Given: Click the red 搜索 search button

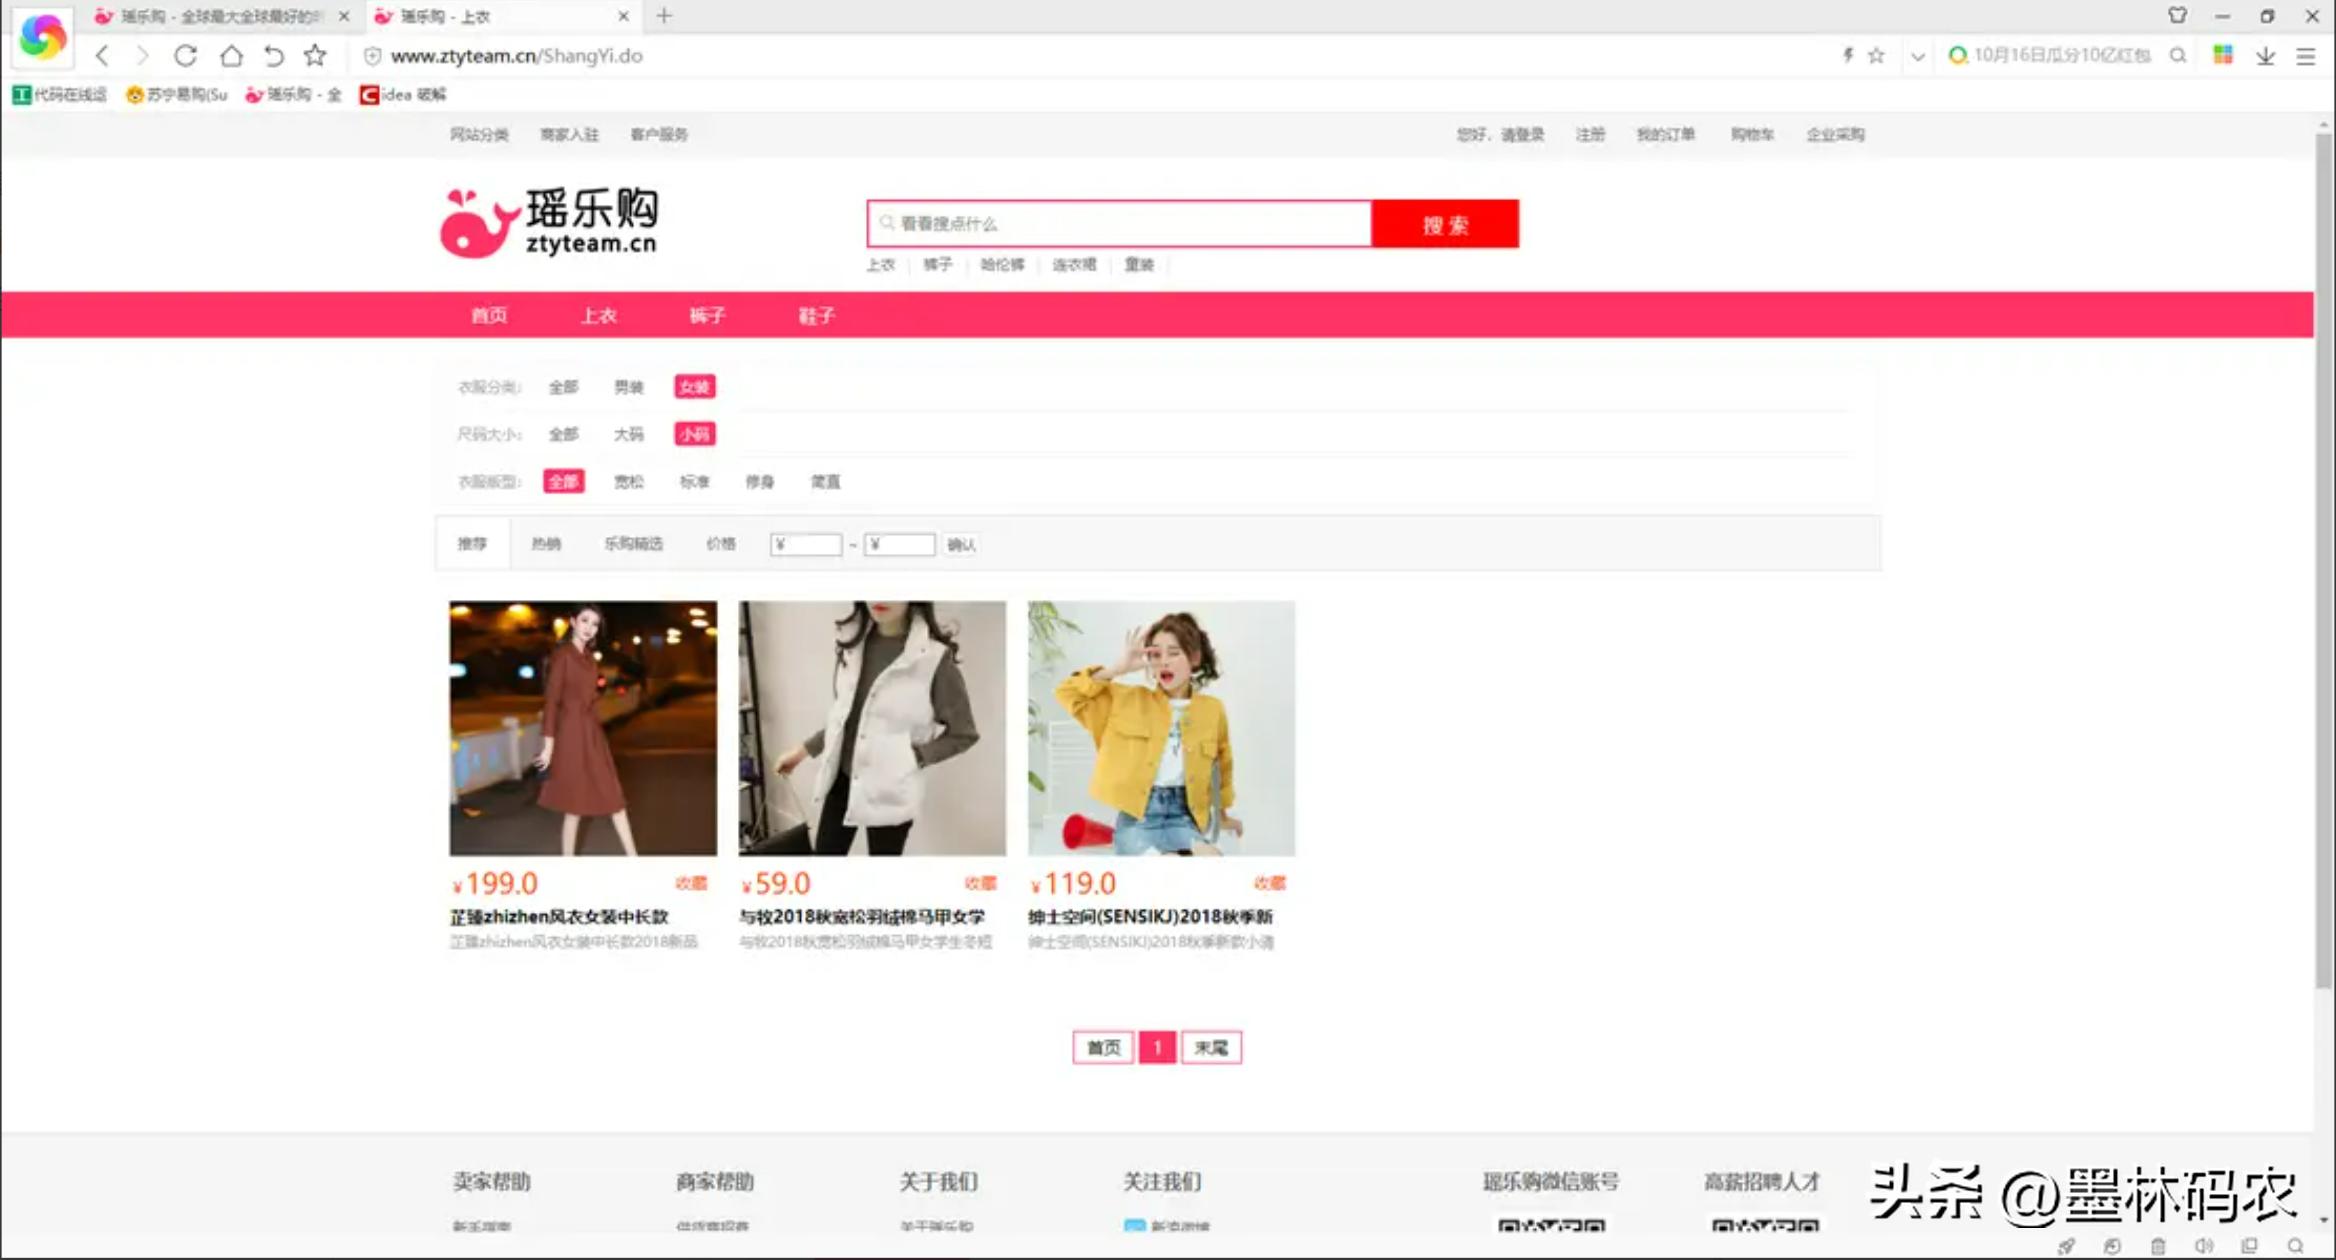Looking at the screenshot, I should click(1446, 223).
